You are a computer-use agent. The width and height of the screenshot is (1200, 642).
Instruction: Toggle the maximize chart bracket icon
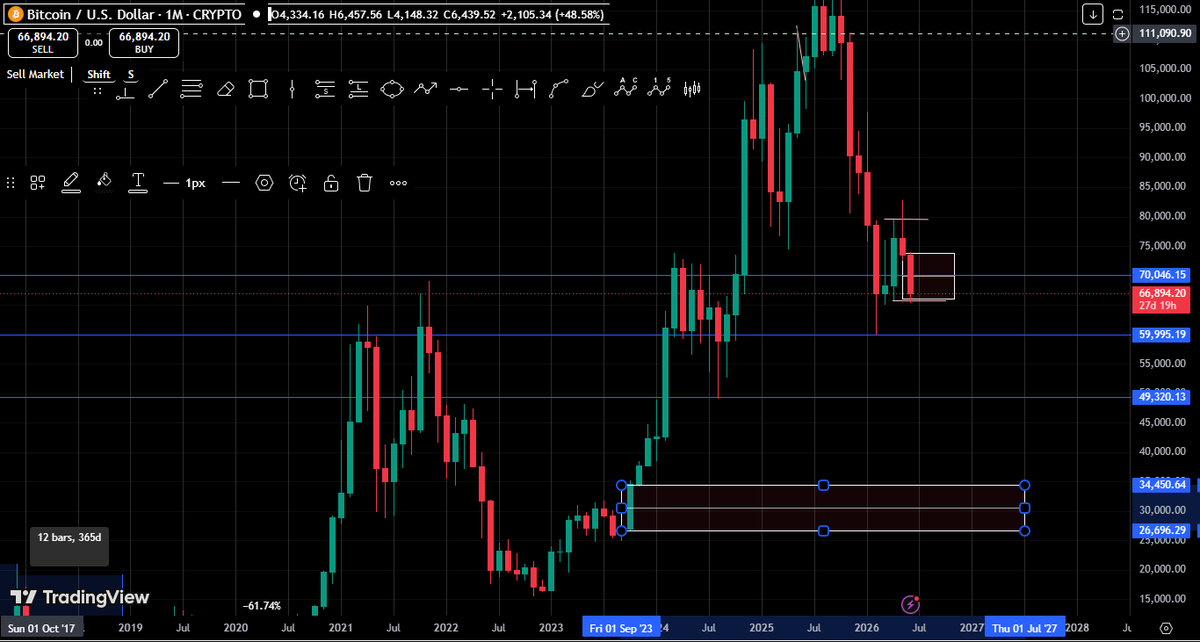(x=1118, y=14)
